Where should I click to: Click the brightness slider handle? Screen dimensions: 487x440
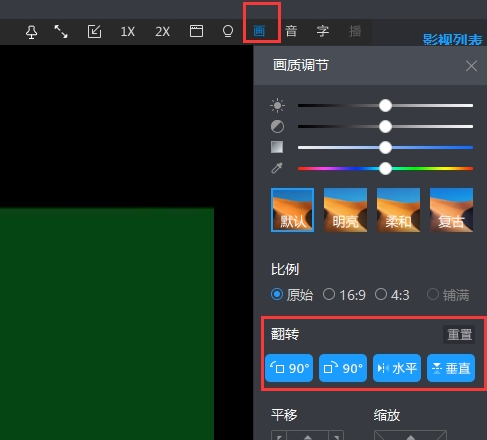(x=385, y=106)
